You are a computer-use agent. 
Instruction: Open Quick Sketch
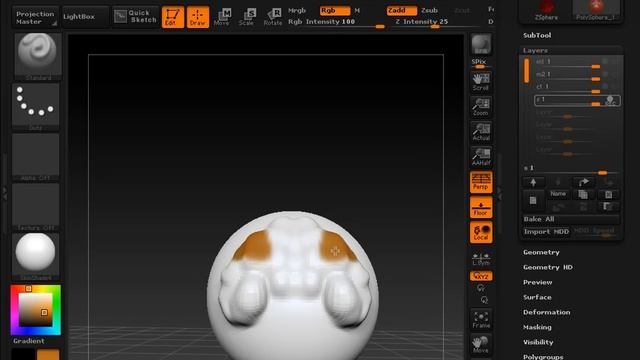(x=136, y=17)
